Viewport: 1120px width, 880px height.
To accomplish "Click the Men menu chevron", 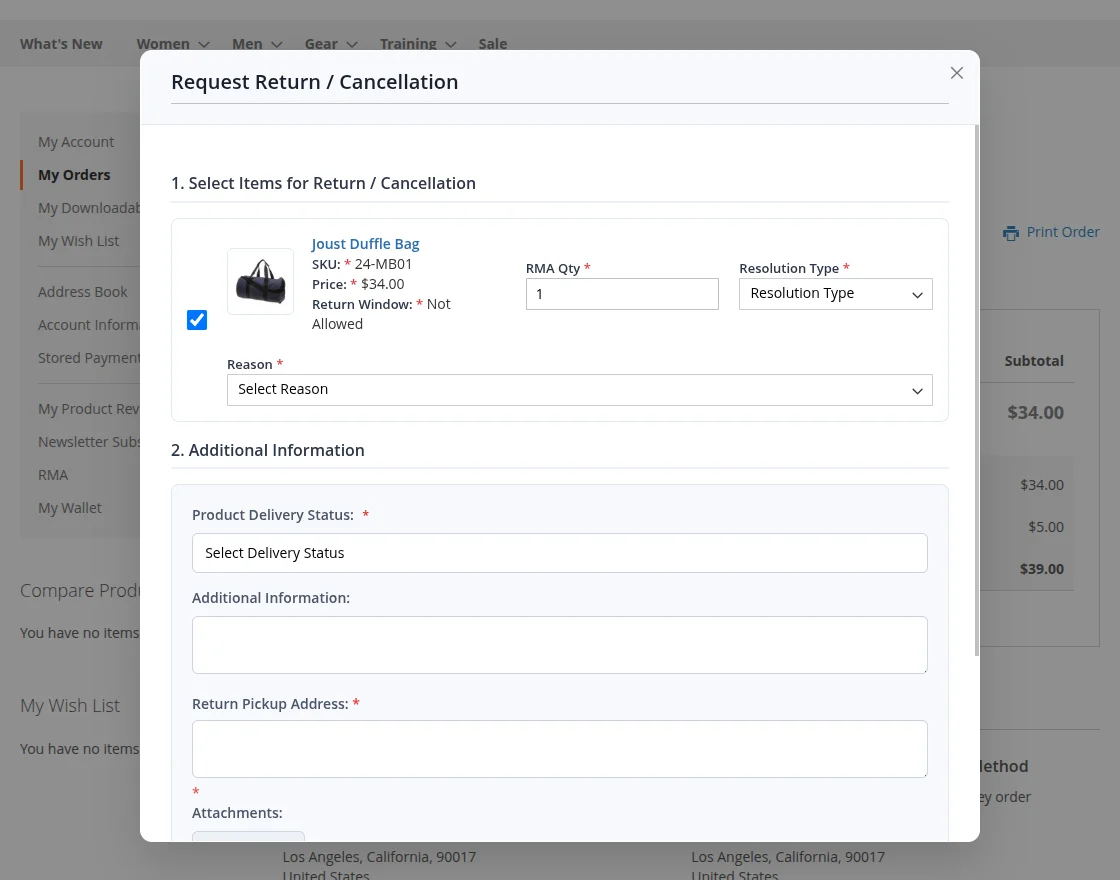I will point(276,44).
